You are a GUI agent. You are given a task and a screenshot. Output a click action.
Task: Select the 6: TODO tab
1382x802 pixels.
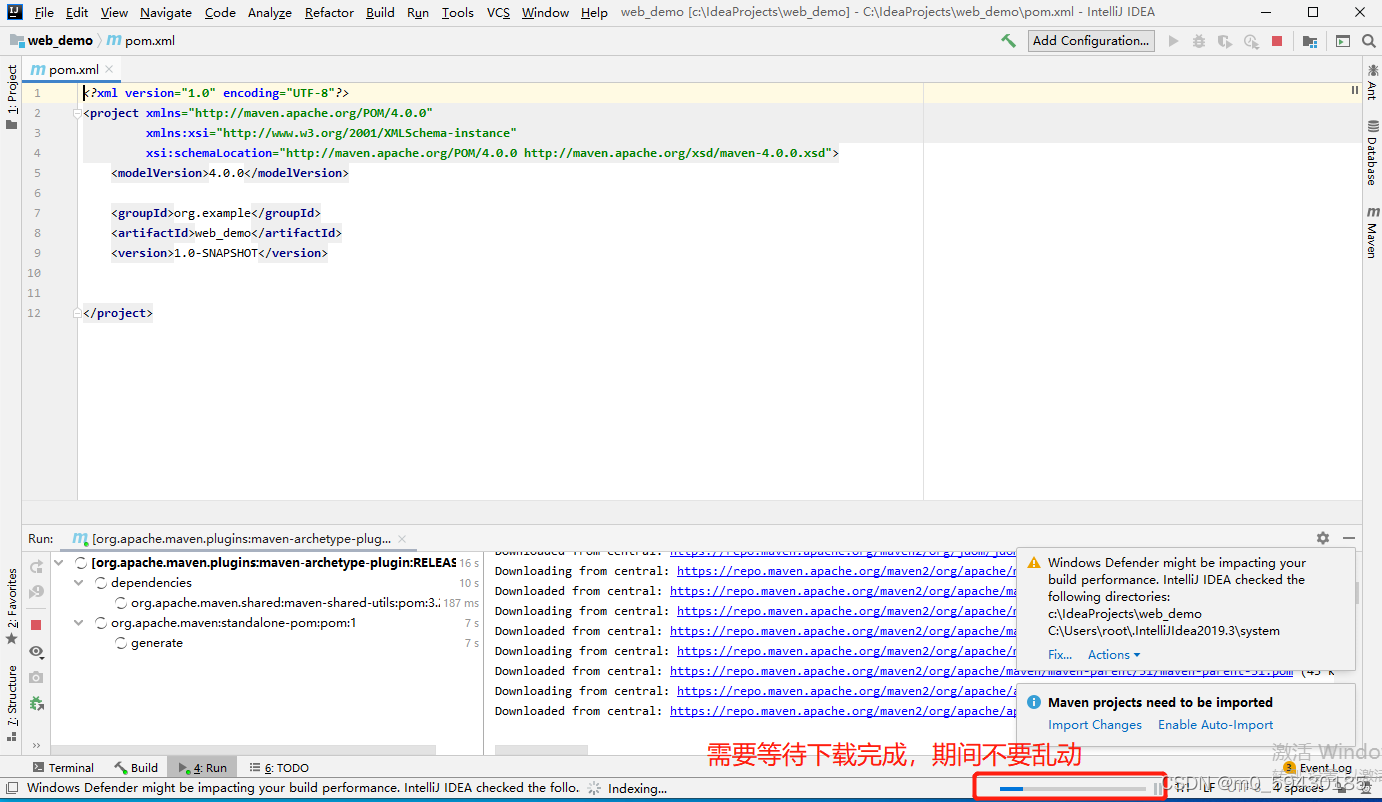[x=279, y=767]
